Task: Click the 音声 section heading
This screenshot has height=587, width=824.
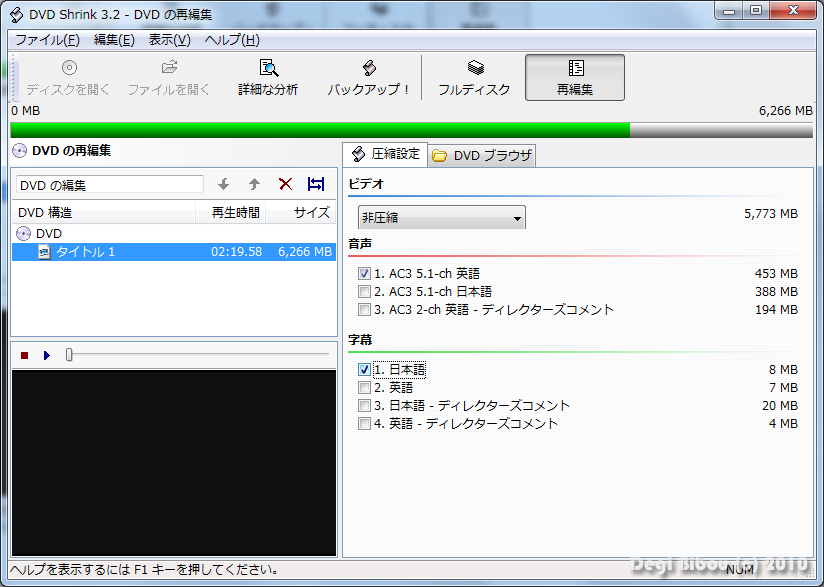Action: [x=360, y=243]
